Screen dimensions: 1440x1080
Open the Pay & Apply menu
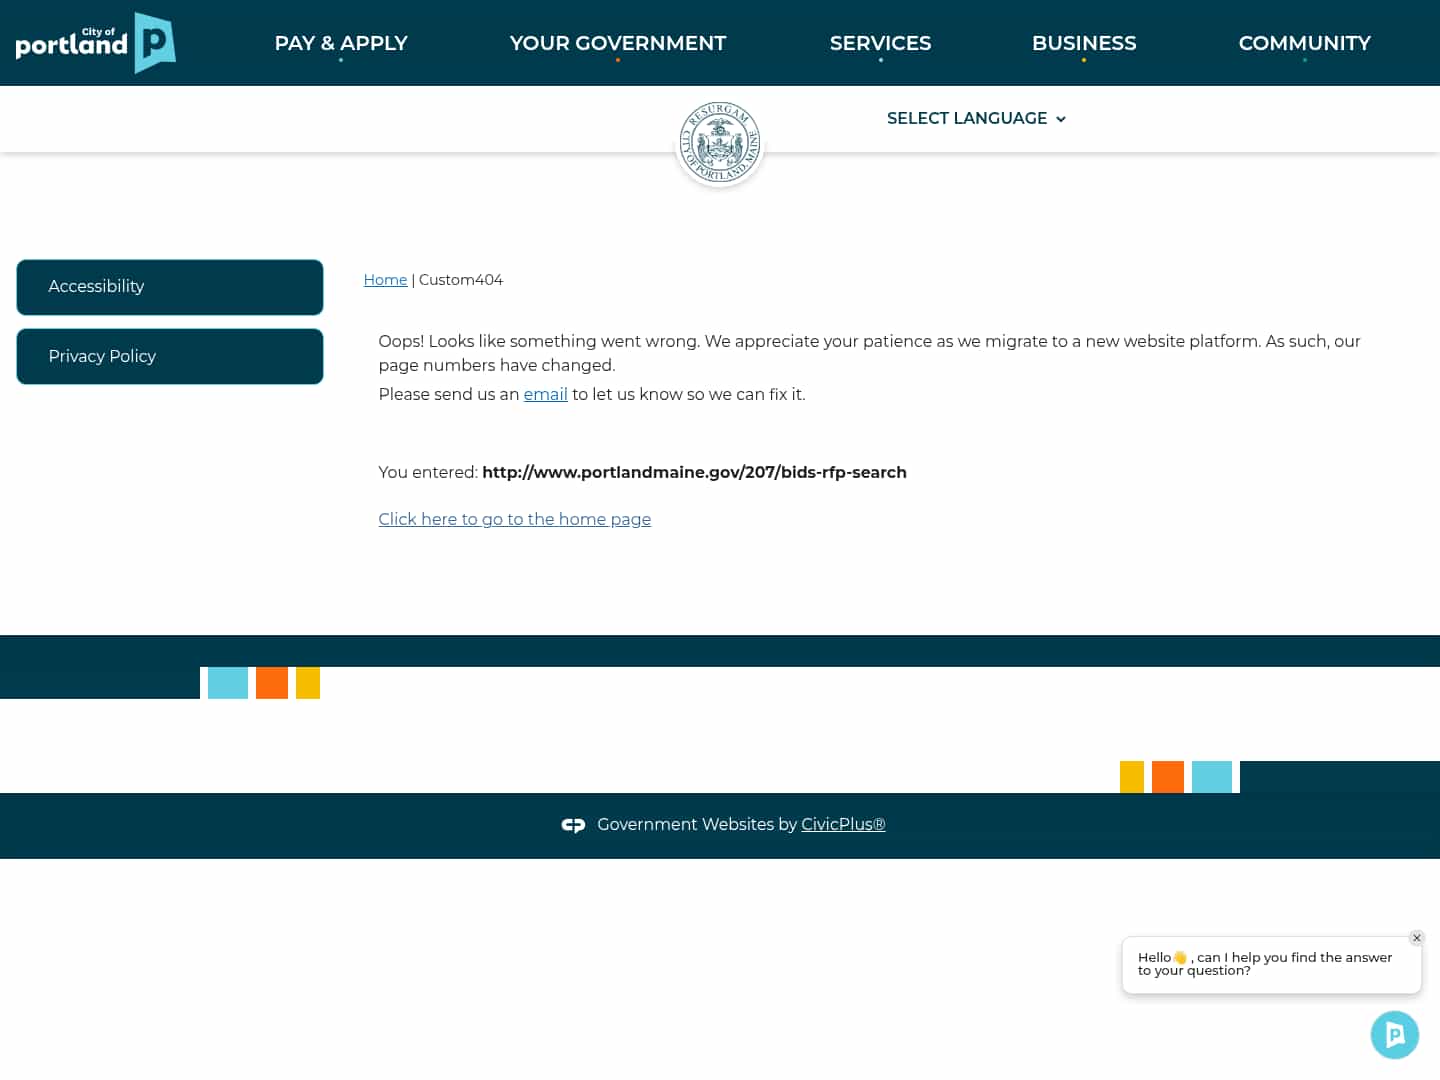click(x=341, y=42)
